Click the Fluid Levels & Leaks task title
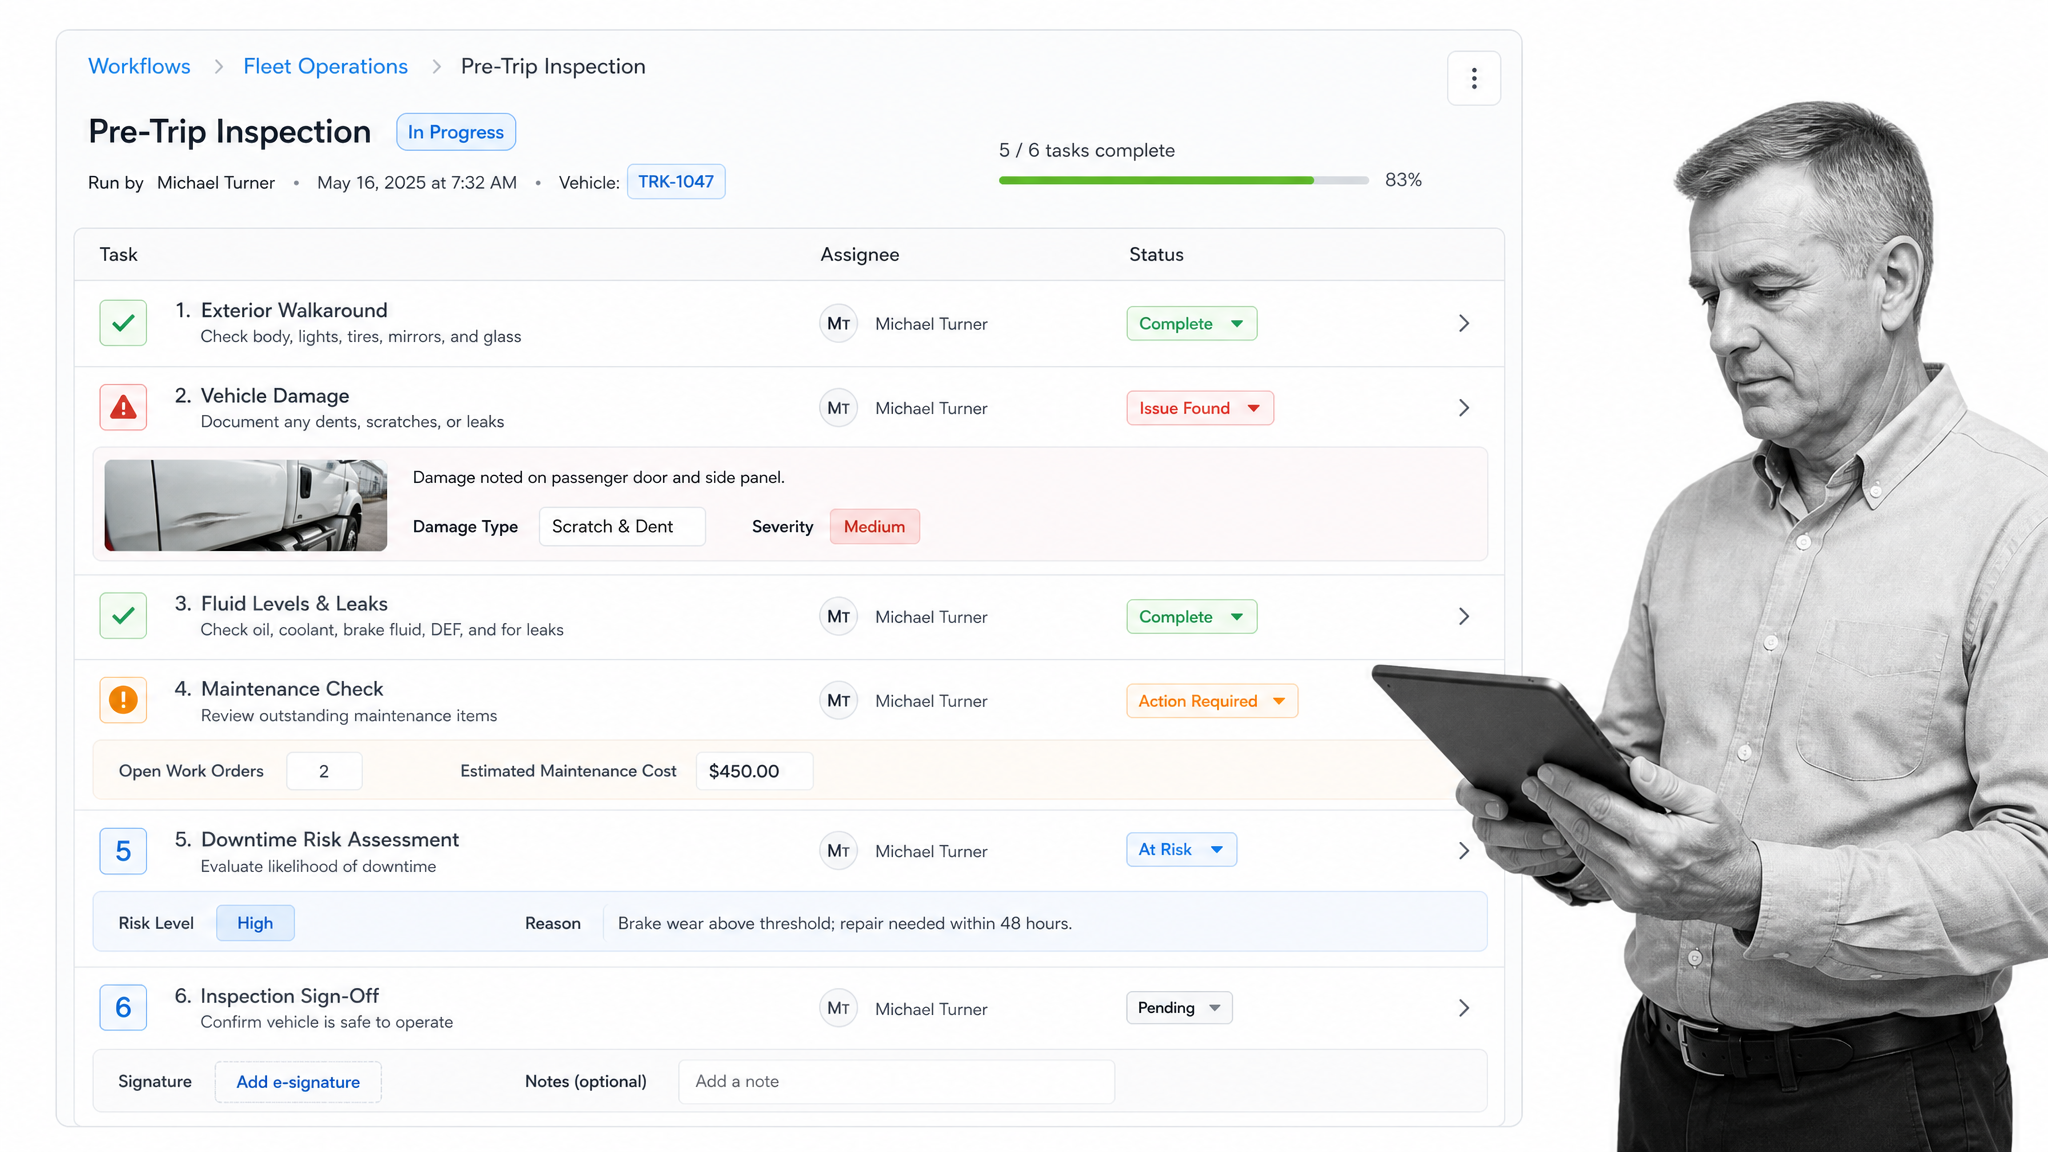The image size is (2048, 1152). pos(294,603)
